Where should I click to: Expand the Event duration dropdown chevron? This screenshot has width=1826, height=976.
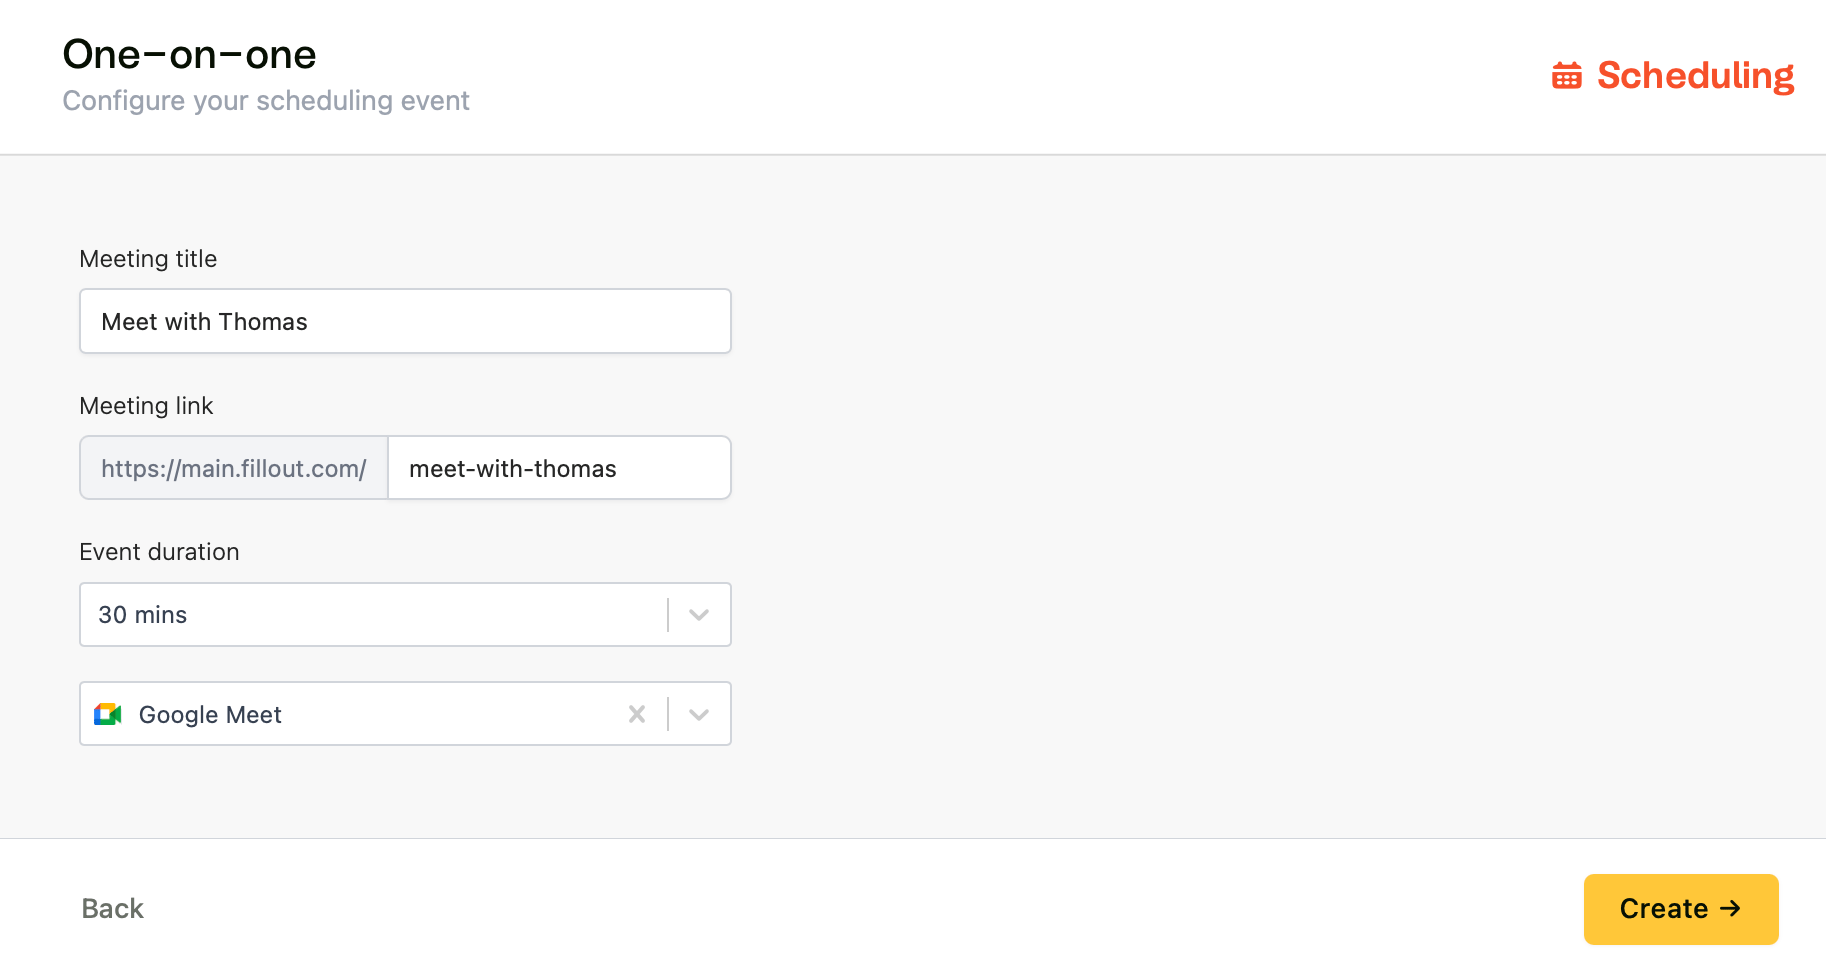(699, 615)
